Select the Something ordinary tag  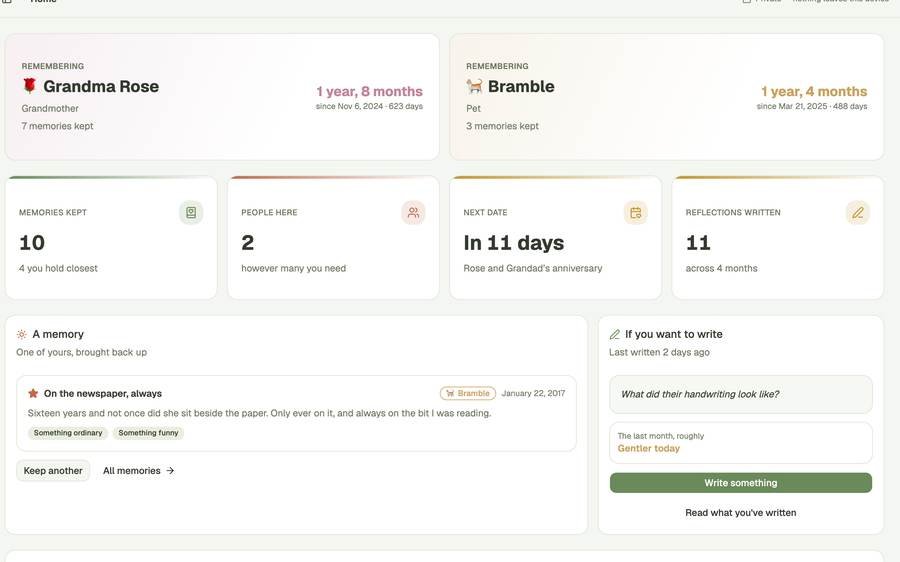pyautogui.click(x=68, y=433)
